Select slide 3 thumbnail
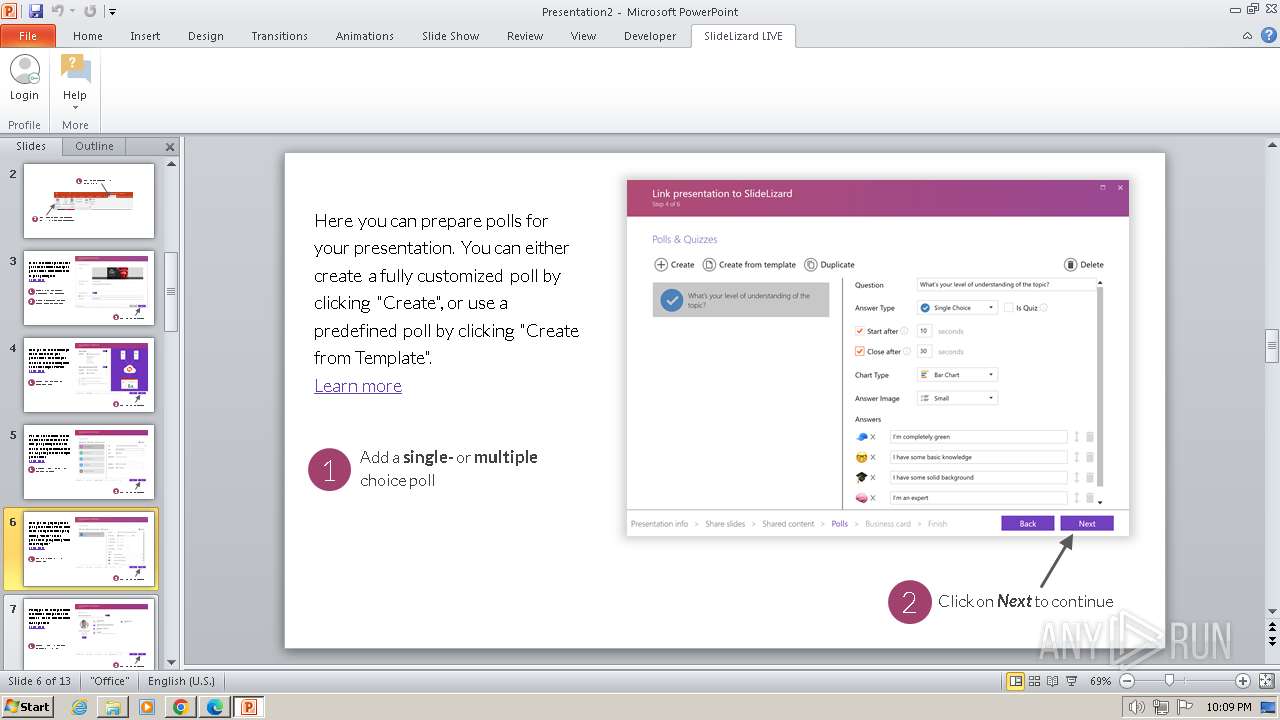The image size is (1280, 720). click(89, 288)
